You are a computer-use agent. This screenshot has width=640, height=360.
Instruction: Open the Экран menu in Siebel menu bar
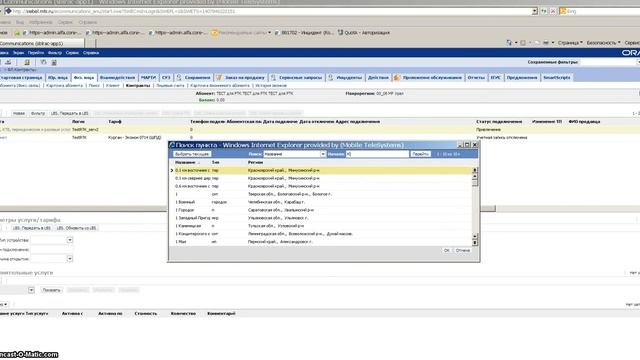pos(18,53)
